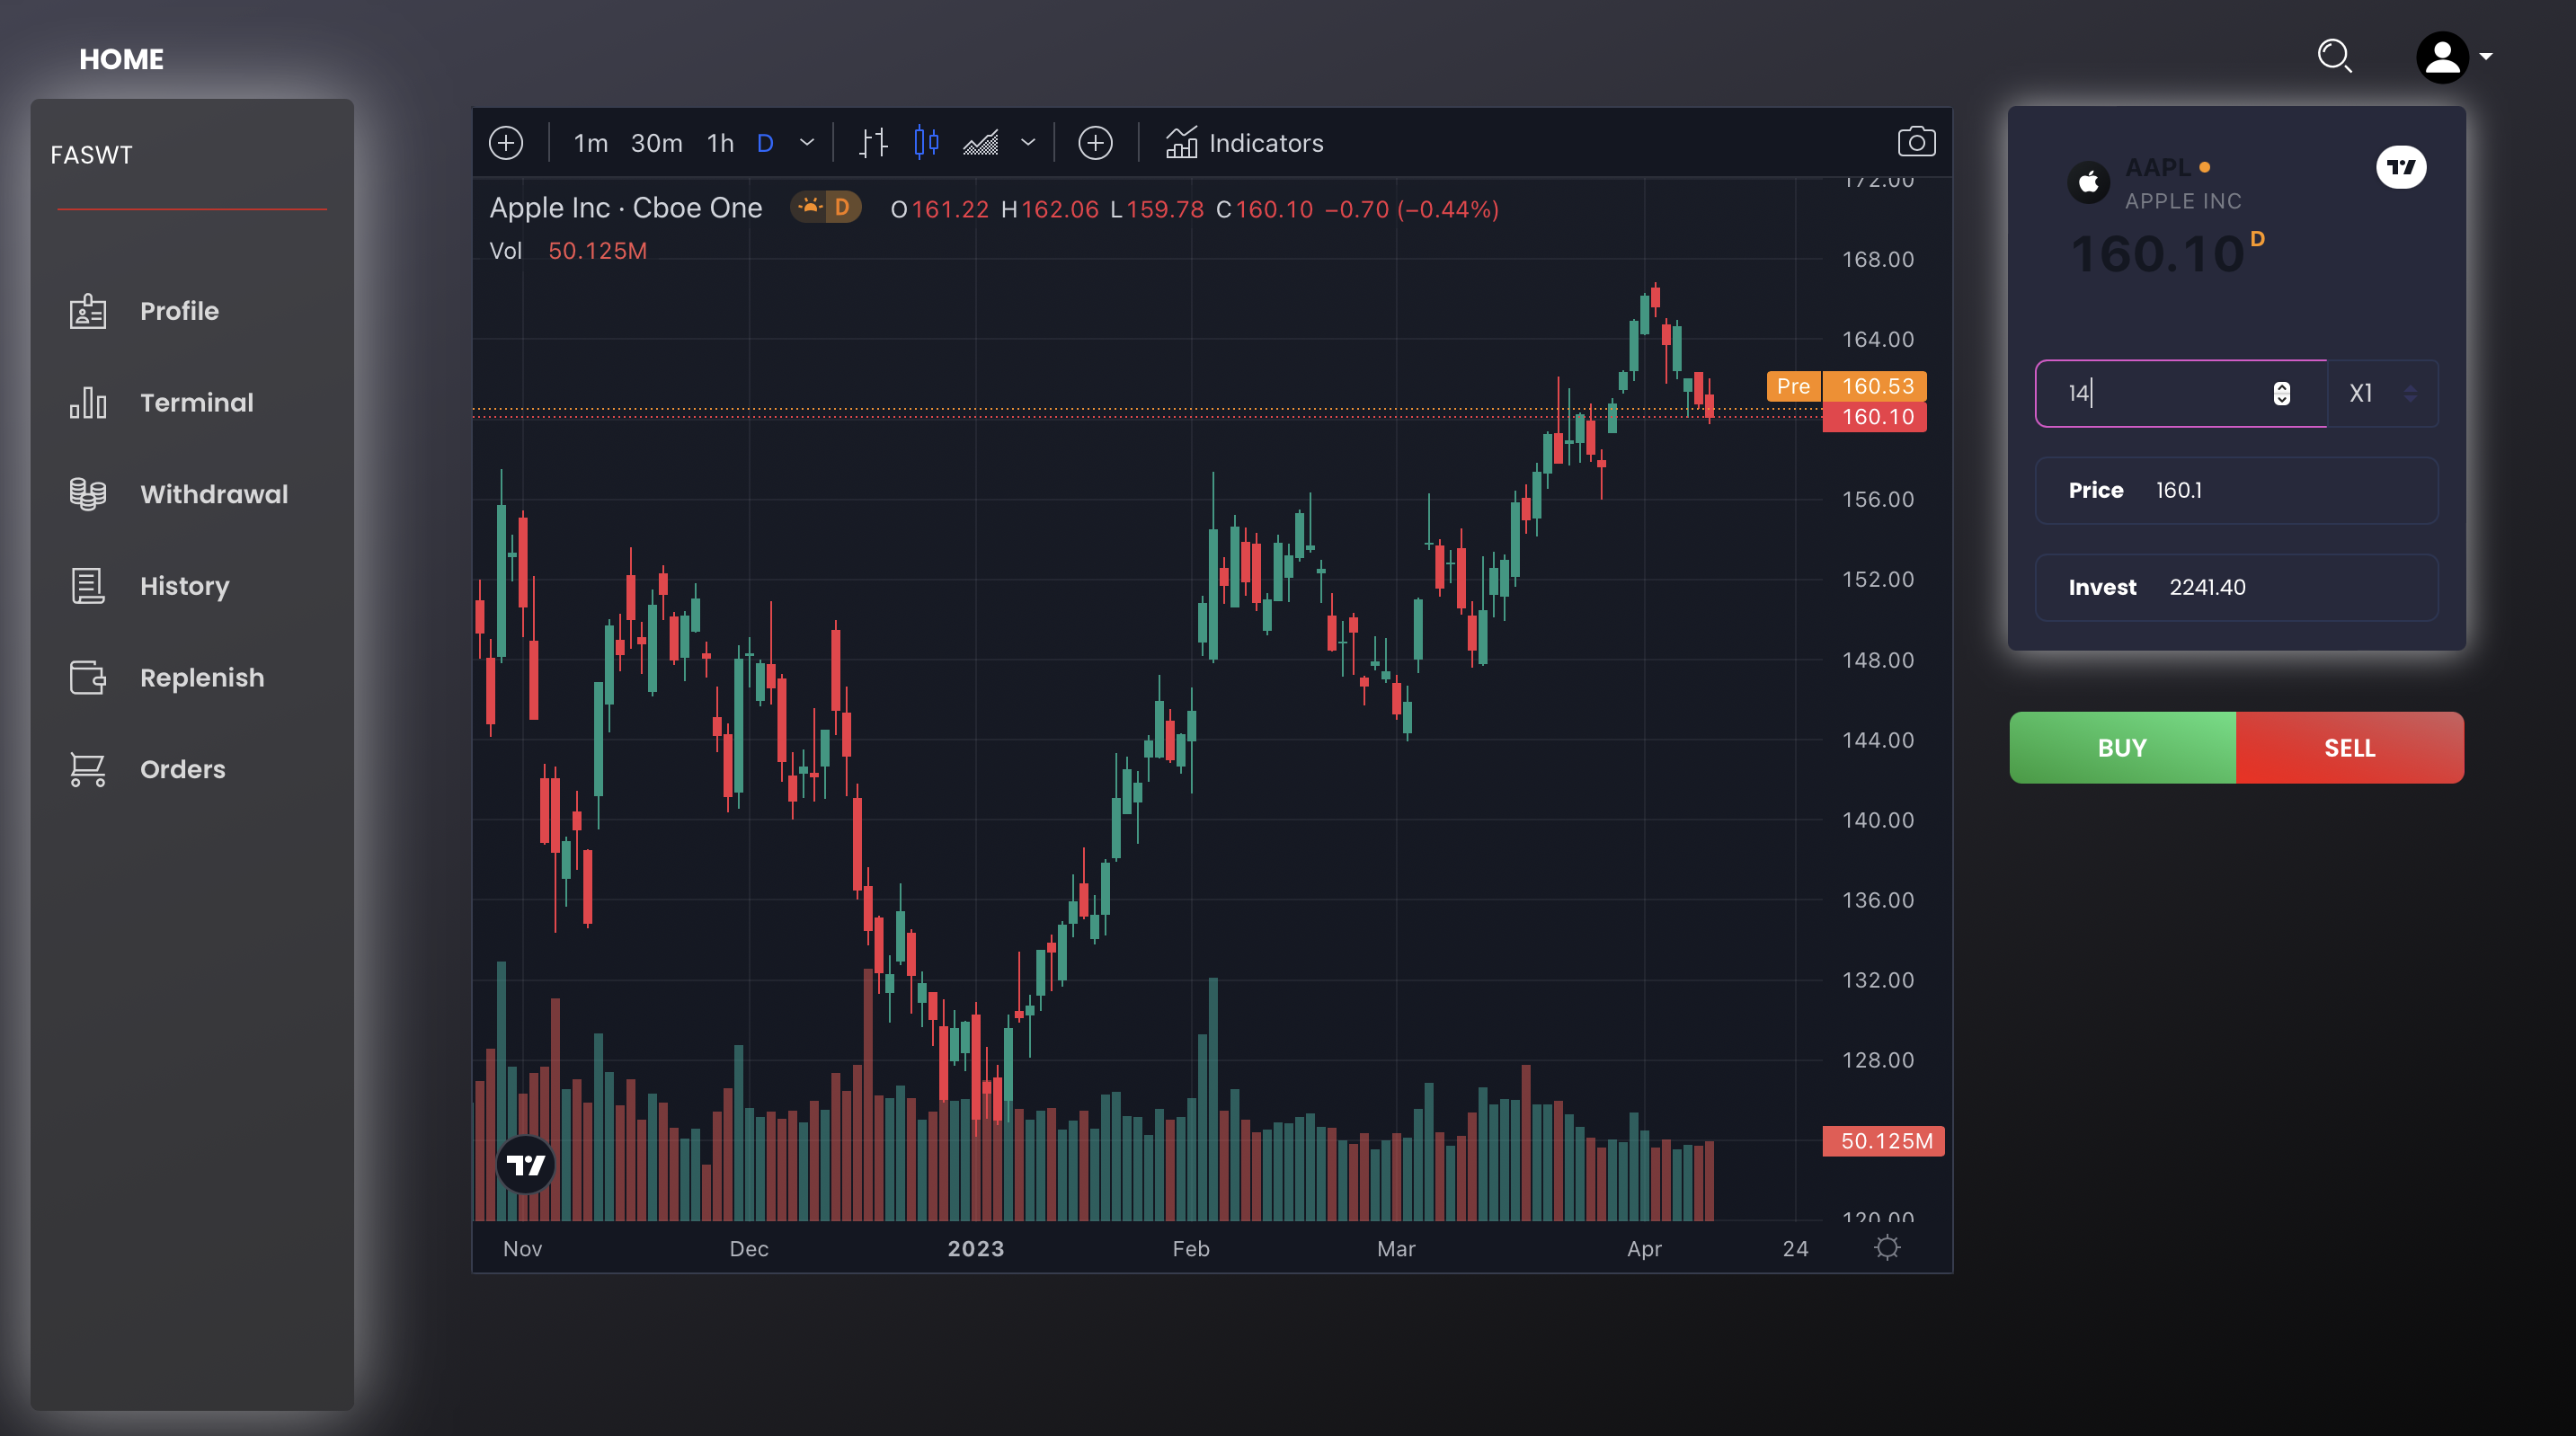Open the History section
Image resolution: width=2576 pixels, height=1436 pixels.
185,586
